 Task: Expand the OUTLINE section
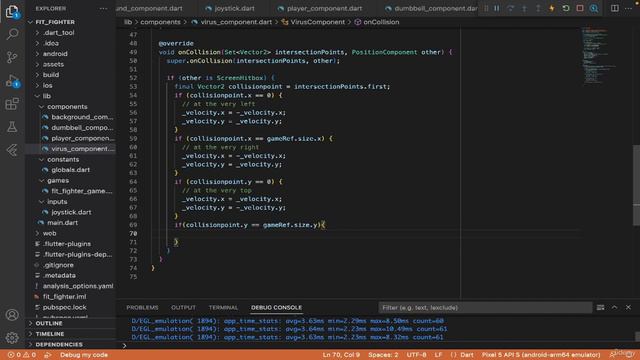pyautogui.click(x=49, y=323)
